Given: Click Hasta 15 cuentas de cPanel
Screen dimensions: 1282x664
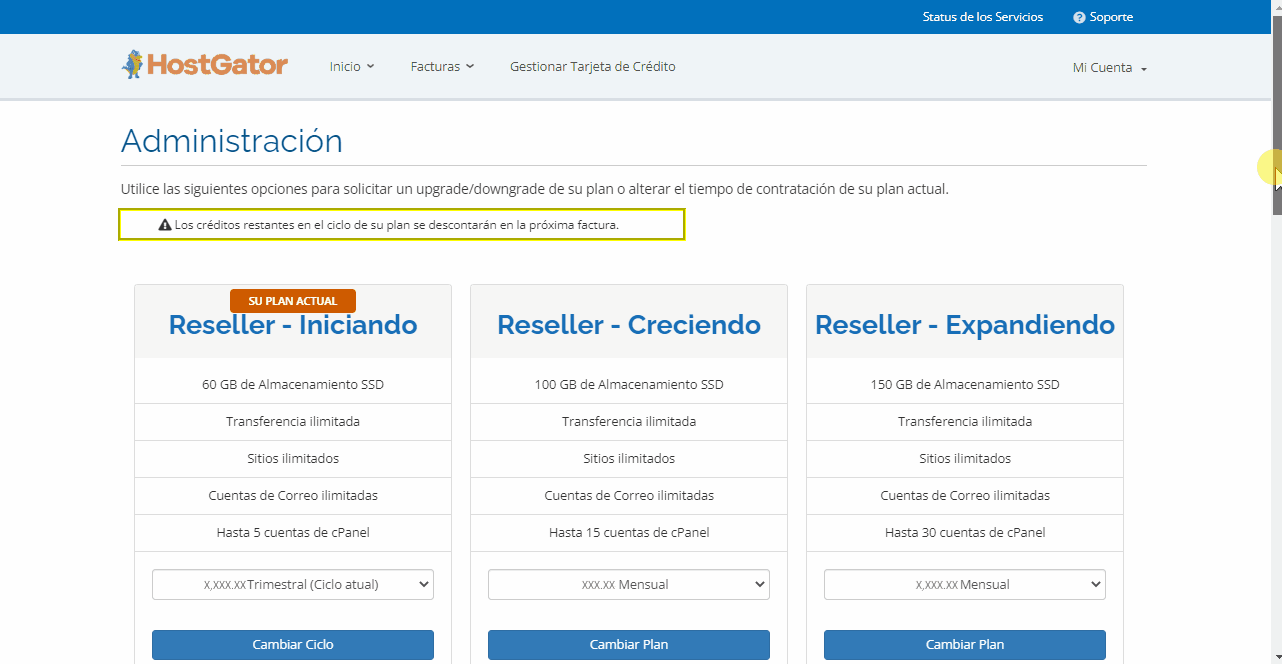Looking at the screenshot, I should [629, 533].
